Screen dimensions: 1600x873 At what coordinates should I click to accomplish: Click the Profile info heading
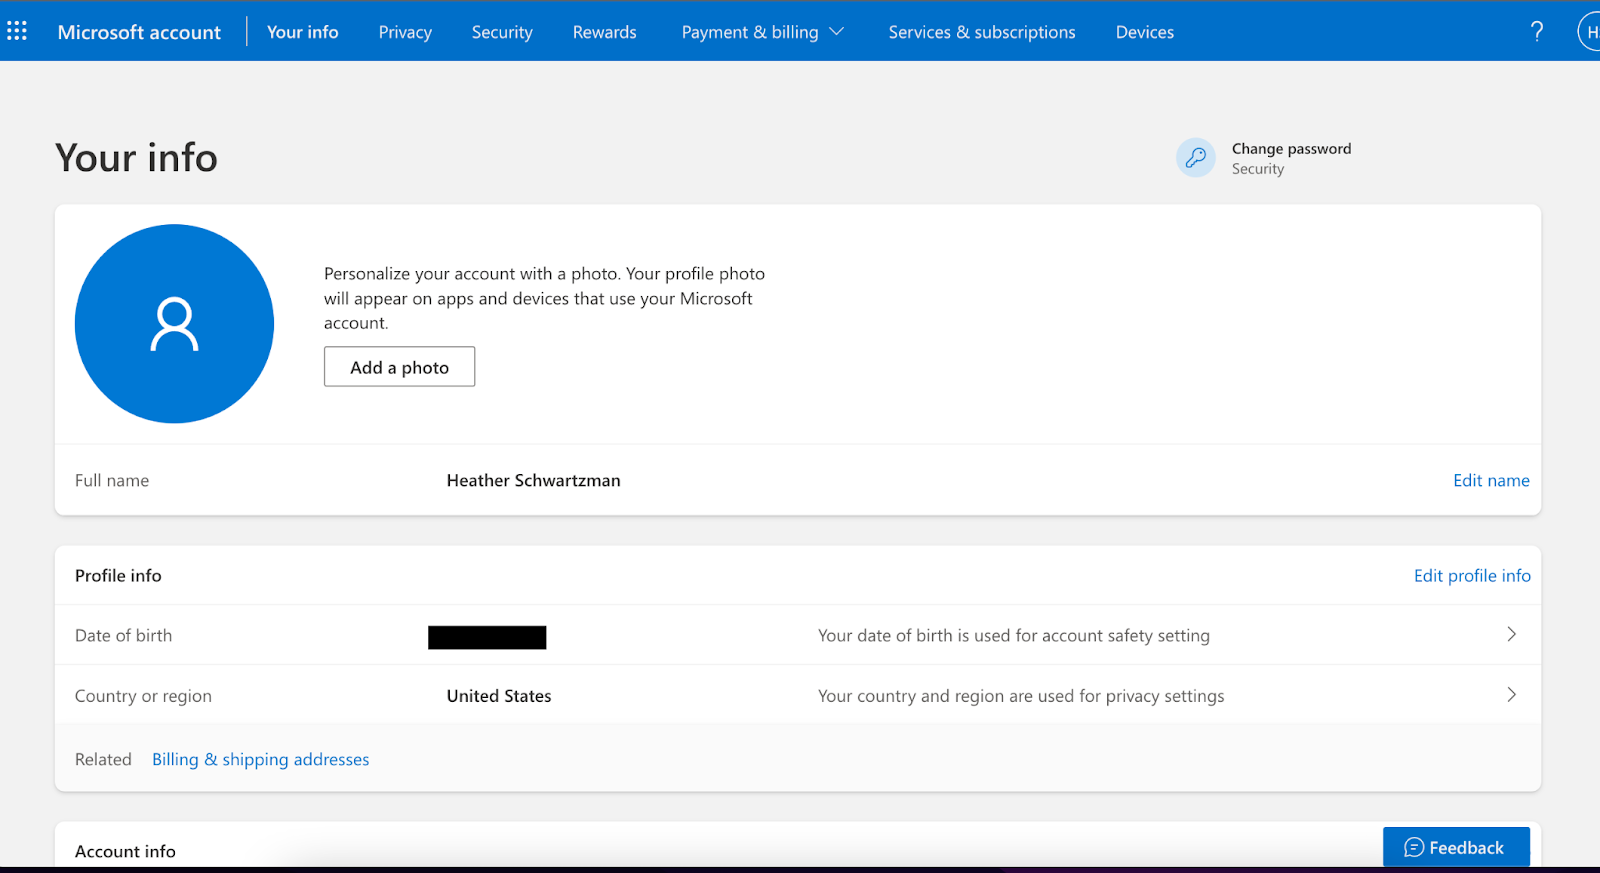pyautogui.click(x=118, y=575)
